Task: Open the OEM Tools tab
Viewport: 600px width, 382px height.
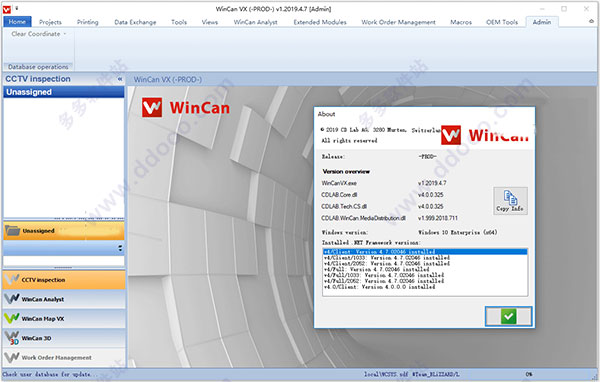Action: click(x=502, y=22)
